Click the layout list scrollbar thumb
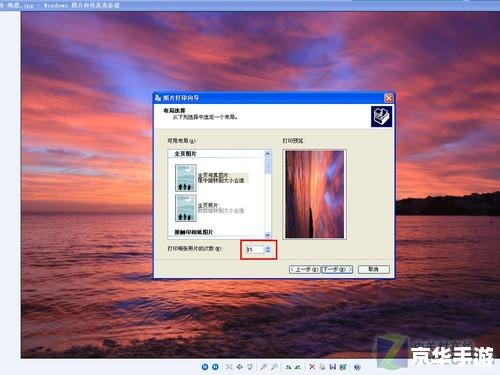Viewport: 500px width, 375px height. click(x=267, y=165)
